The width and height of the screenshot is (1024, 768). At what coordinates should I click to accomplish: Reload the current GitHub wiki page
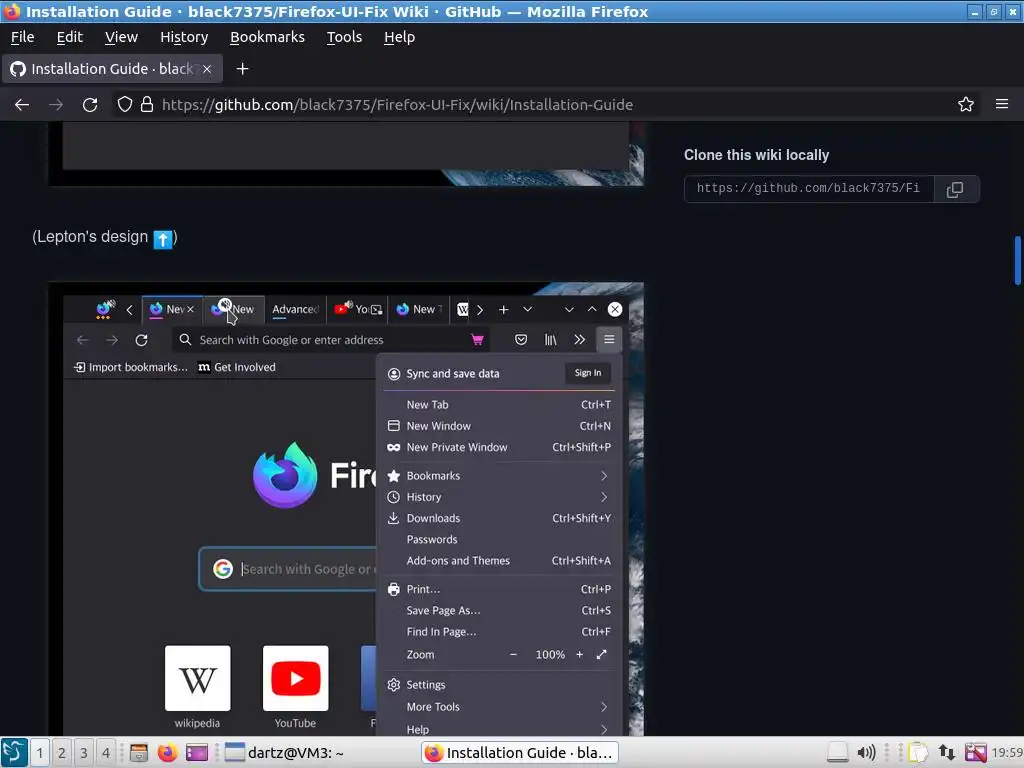coord(90,104)
